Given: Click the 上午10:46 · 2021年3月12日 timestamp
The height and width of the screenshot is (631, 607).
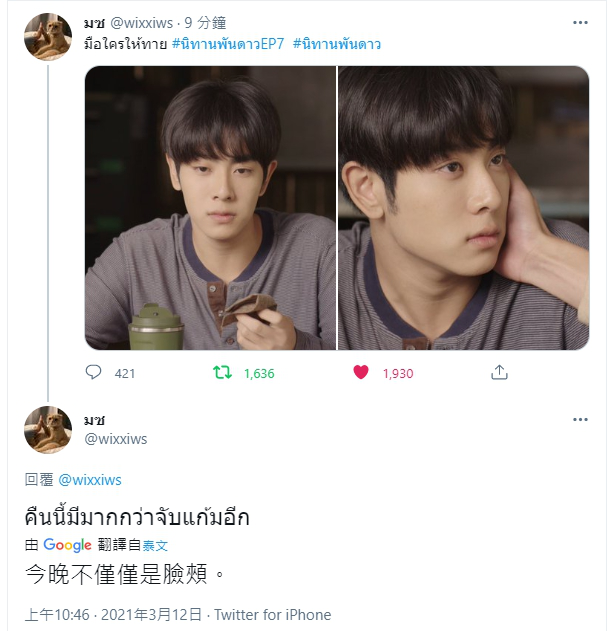Looking at the screenshot, I should 113,615.
